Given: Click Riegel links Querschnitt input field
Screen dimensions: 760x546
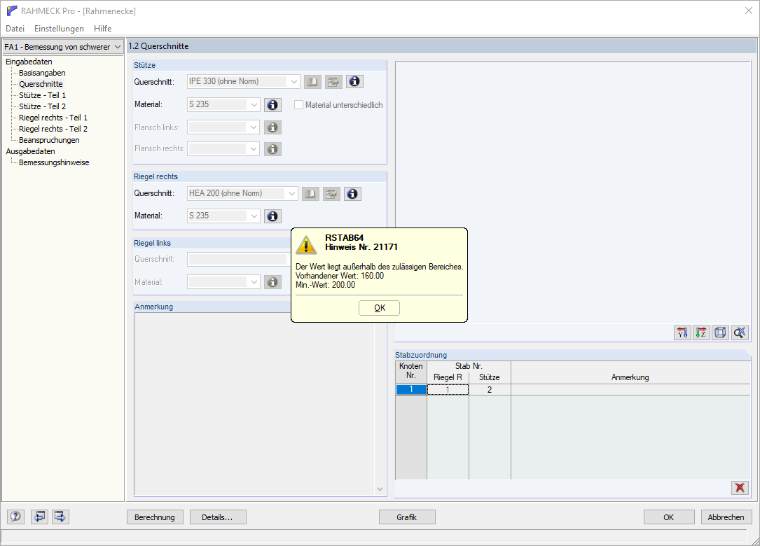Looking at the screenshot, I should pos(239,259).
